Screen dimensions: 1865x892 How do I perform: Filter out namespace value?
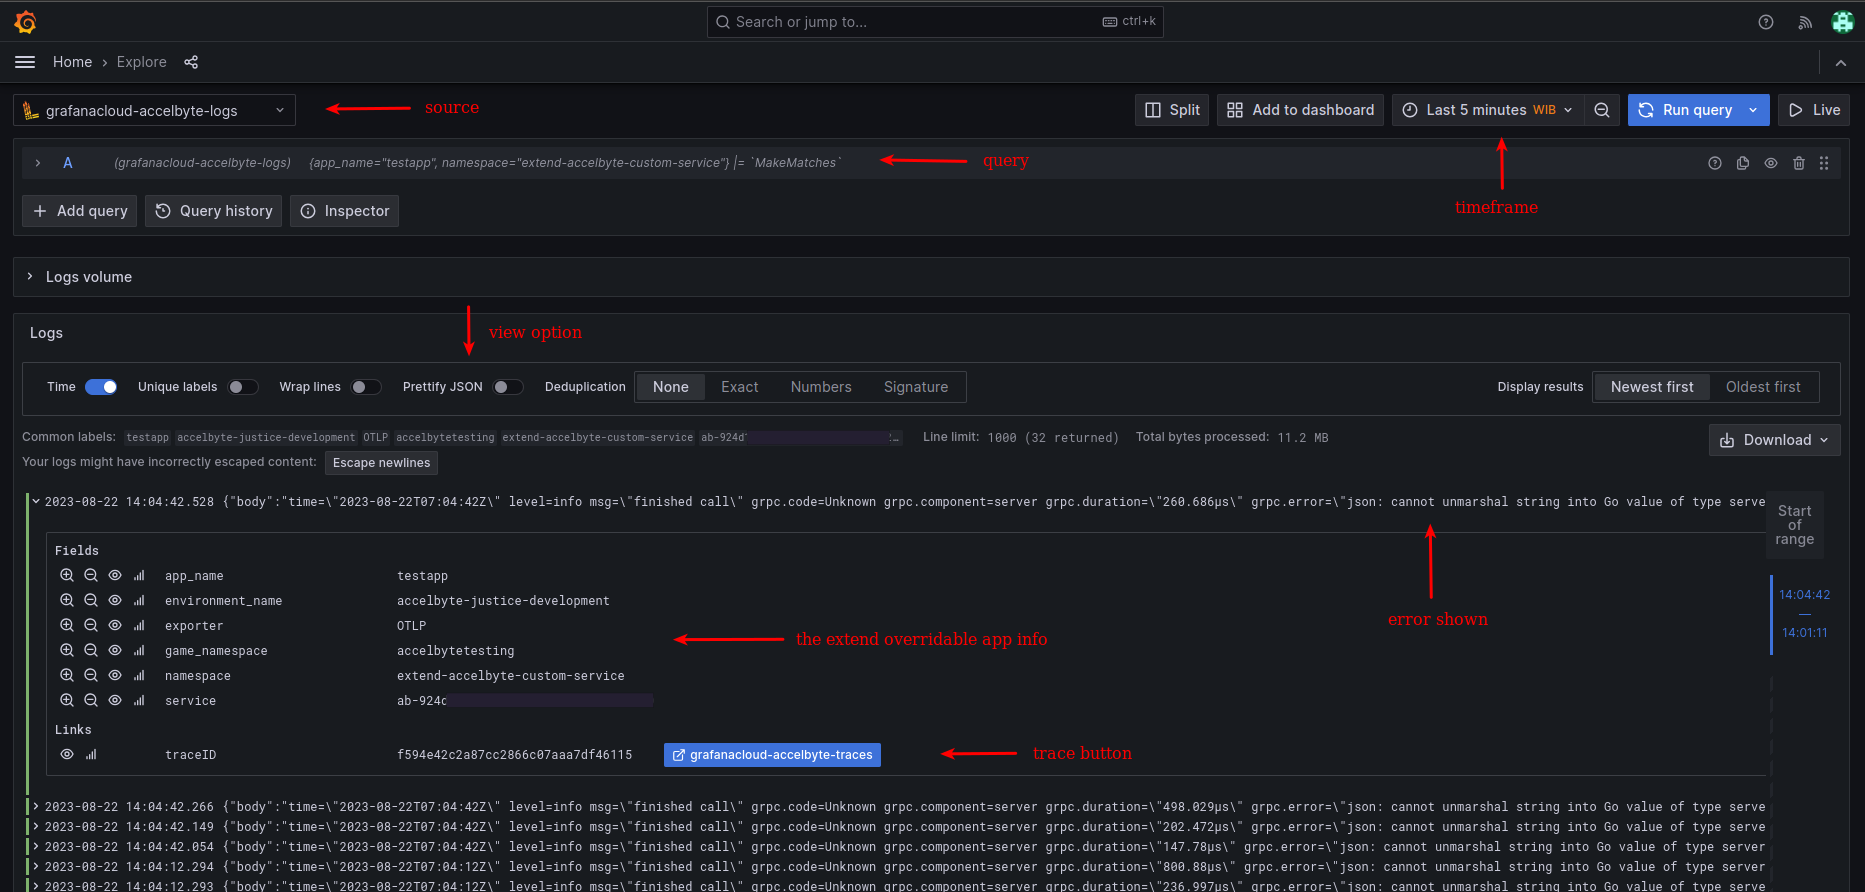91,675
